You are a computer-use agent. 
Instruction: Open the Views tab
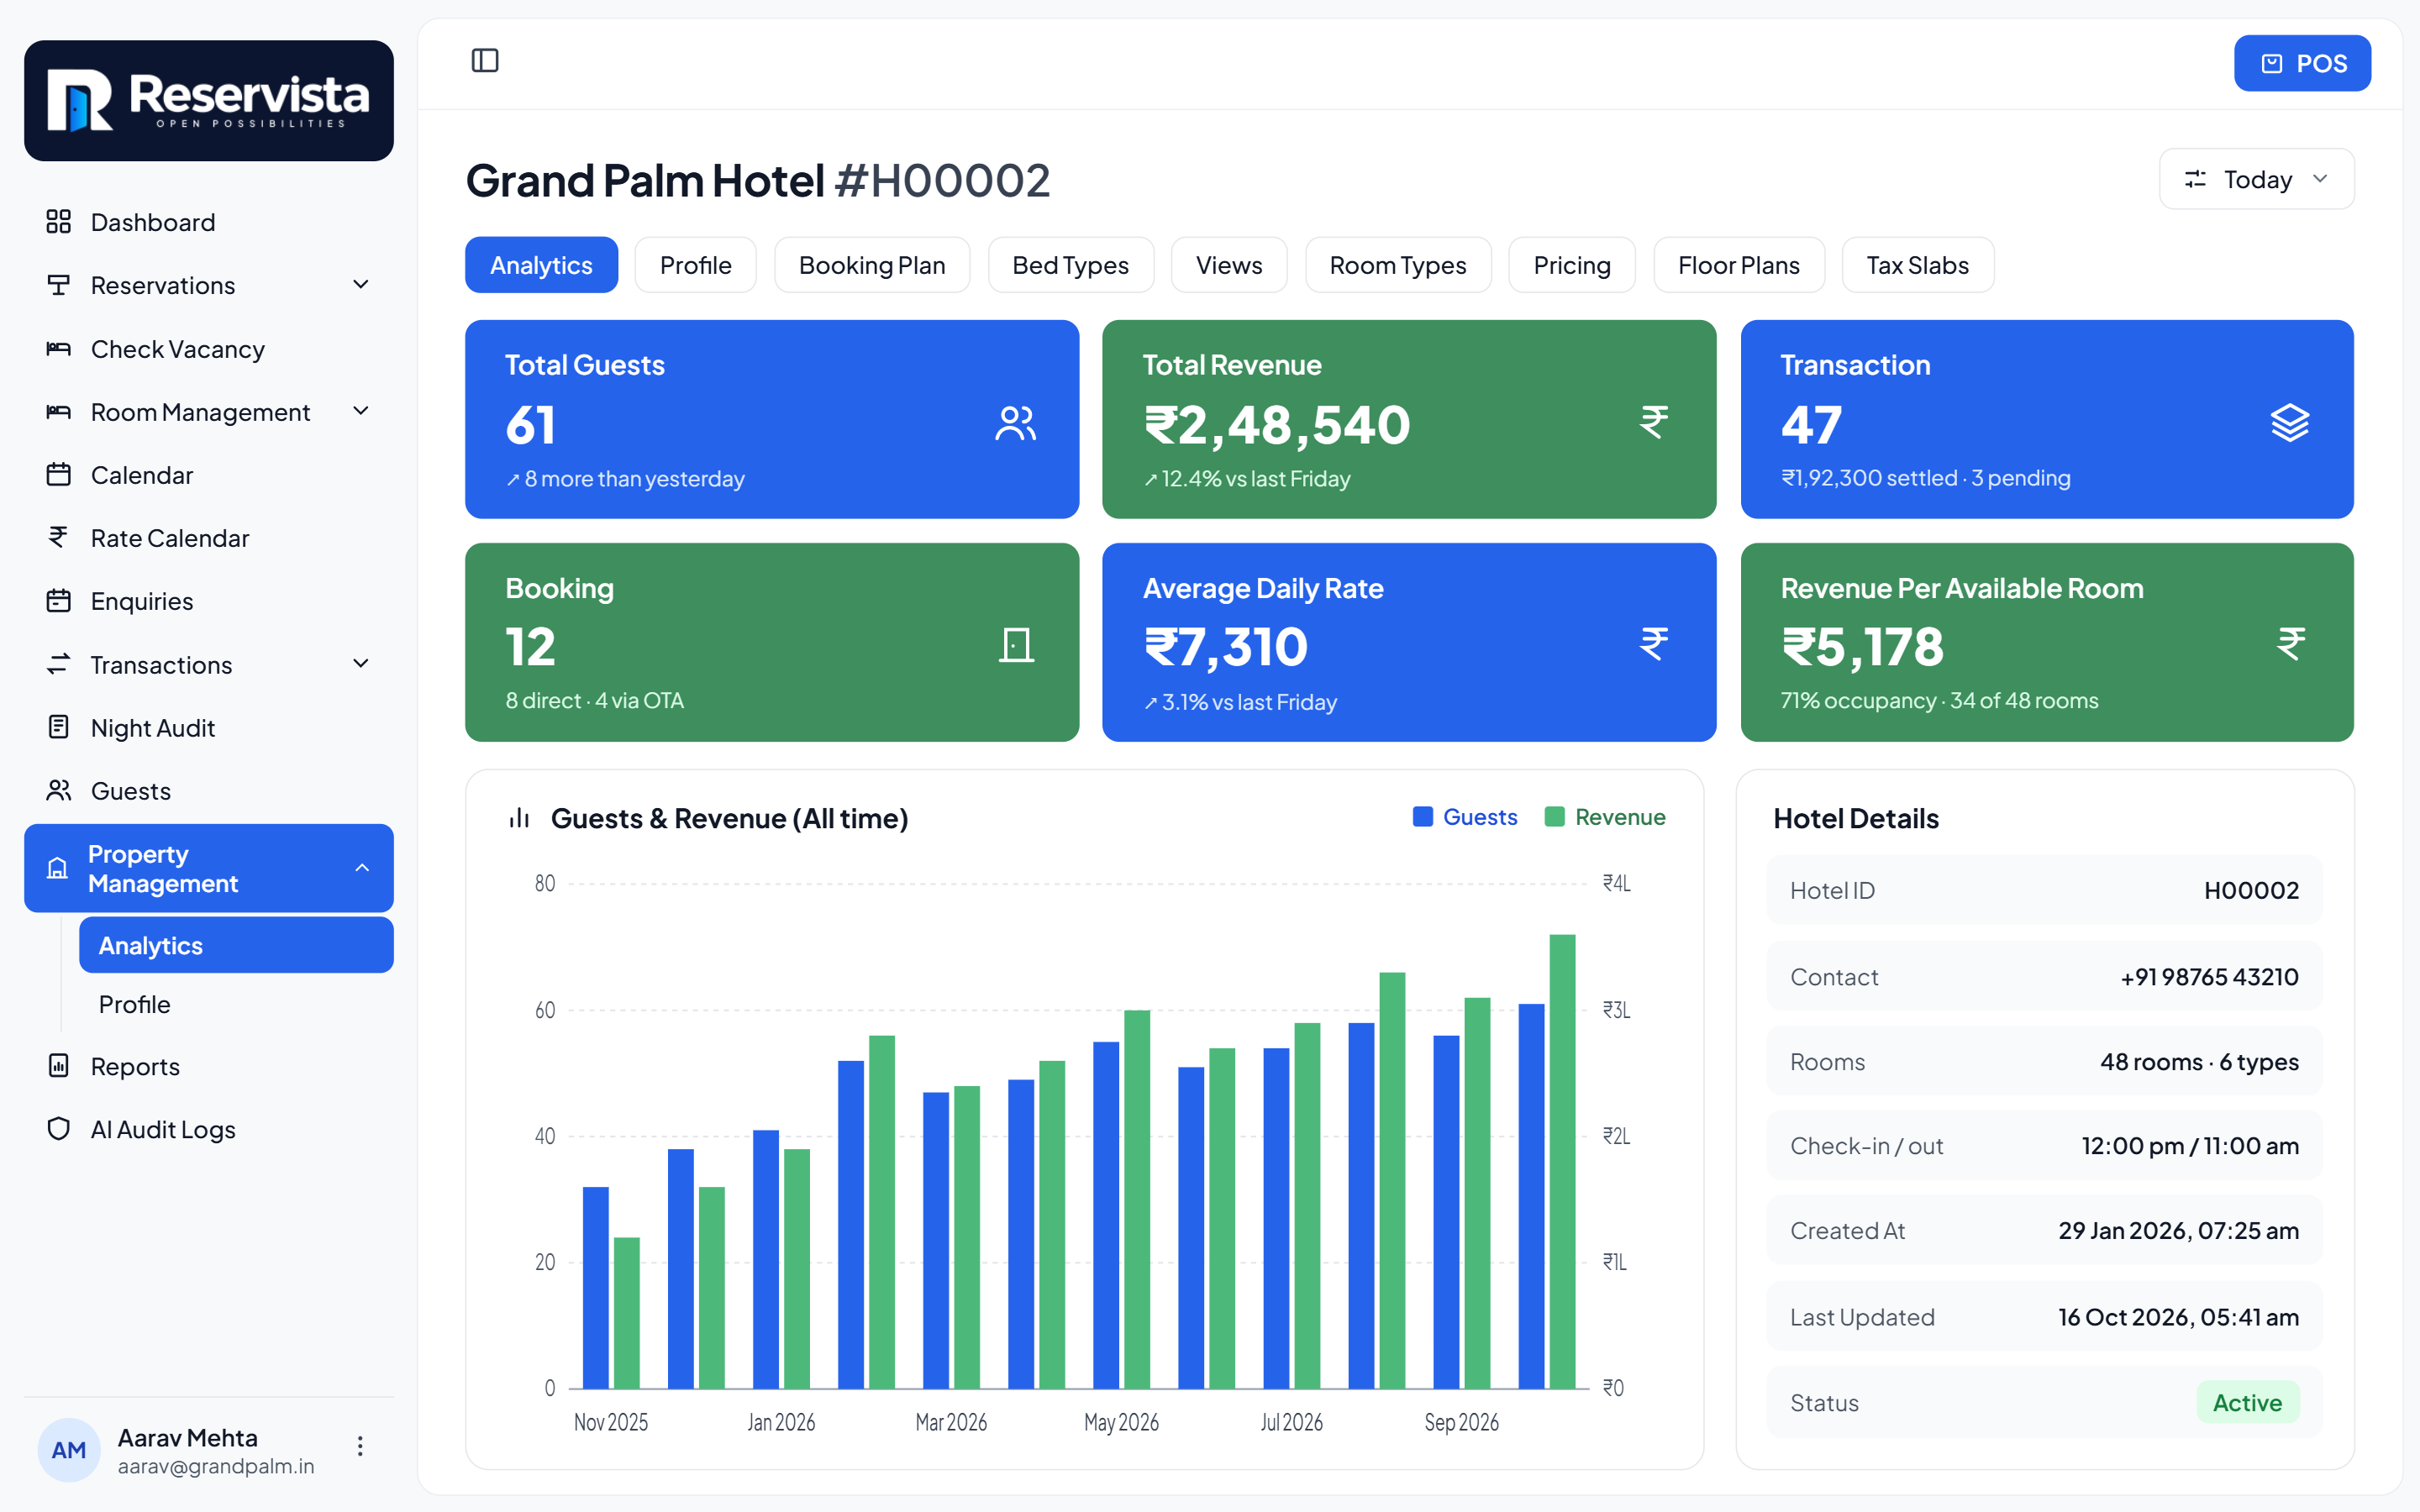point(1229,265)
